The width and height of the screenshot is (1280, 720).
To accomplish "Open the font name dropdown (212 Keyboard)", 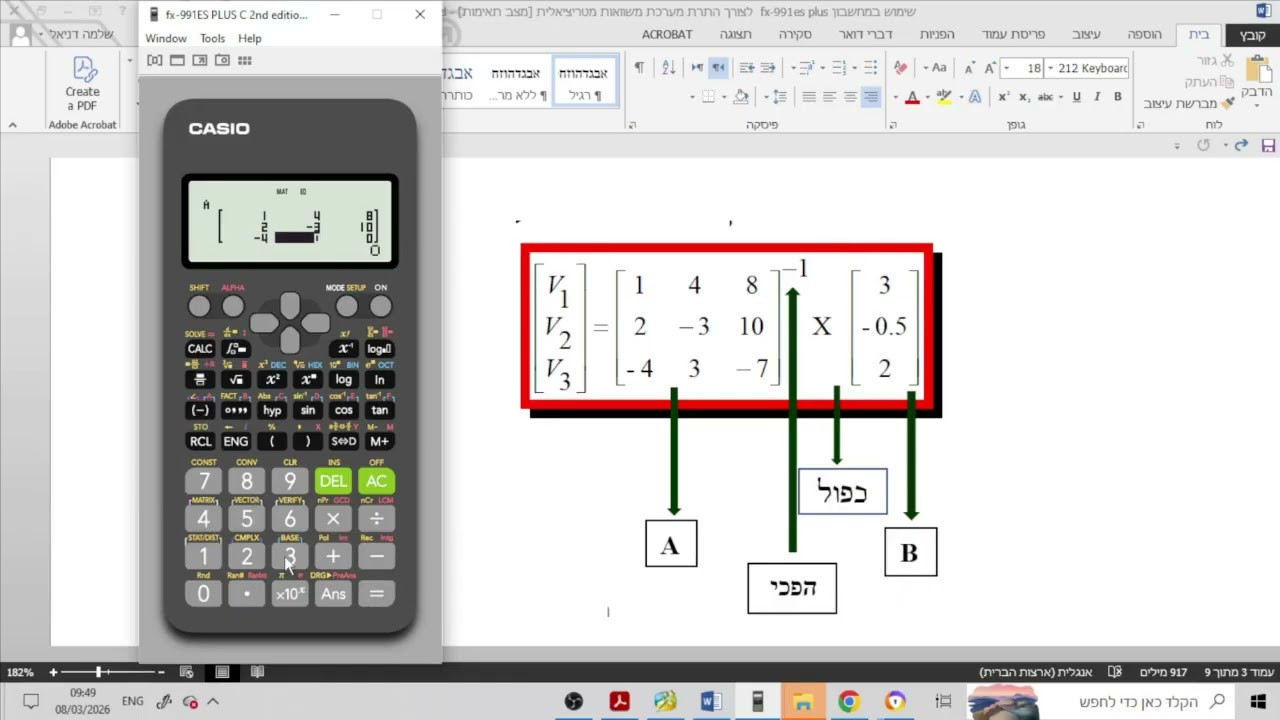I will click(1050, 68).
